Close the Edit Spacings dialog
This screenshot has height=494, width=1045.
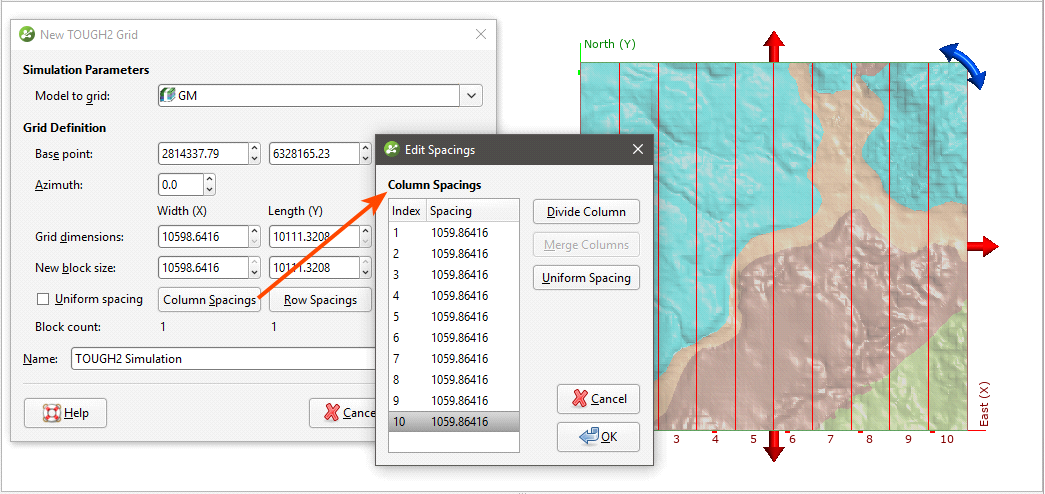(637, 149)
